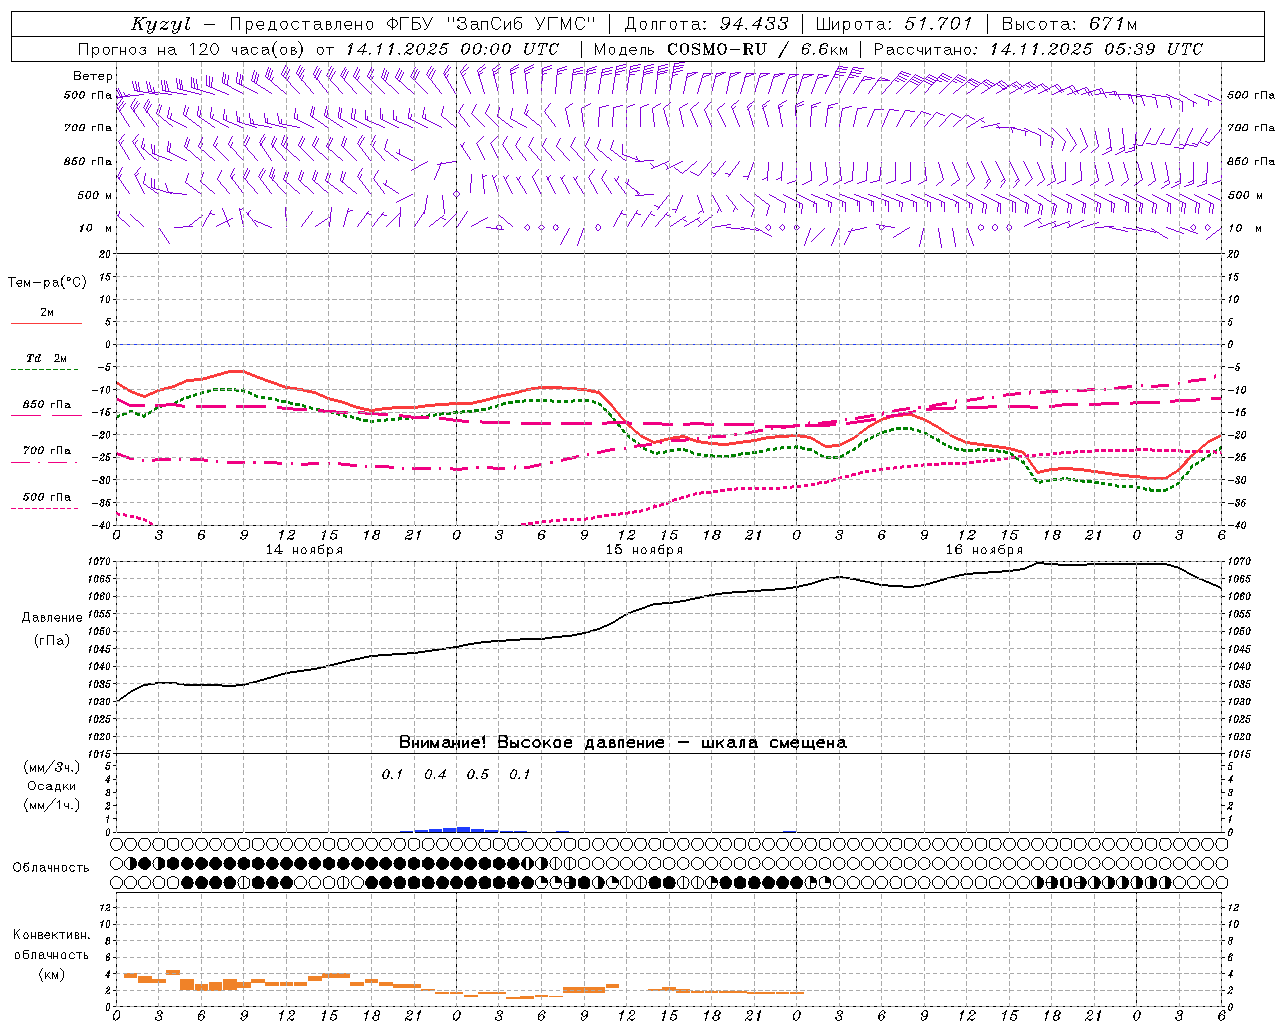
Task: Select the '2м' temperature legend label
Action: [47, 312]
